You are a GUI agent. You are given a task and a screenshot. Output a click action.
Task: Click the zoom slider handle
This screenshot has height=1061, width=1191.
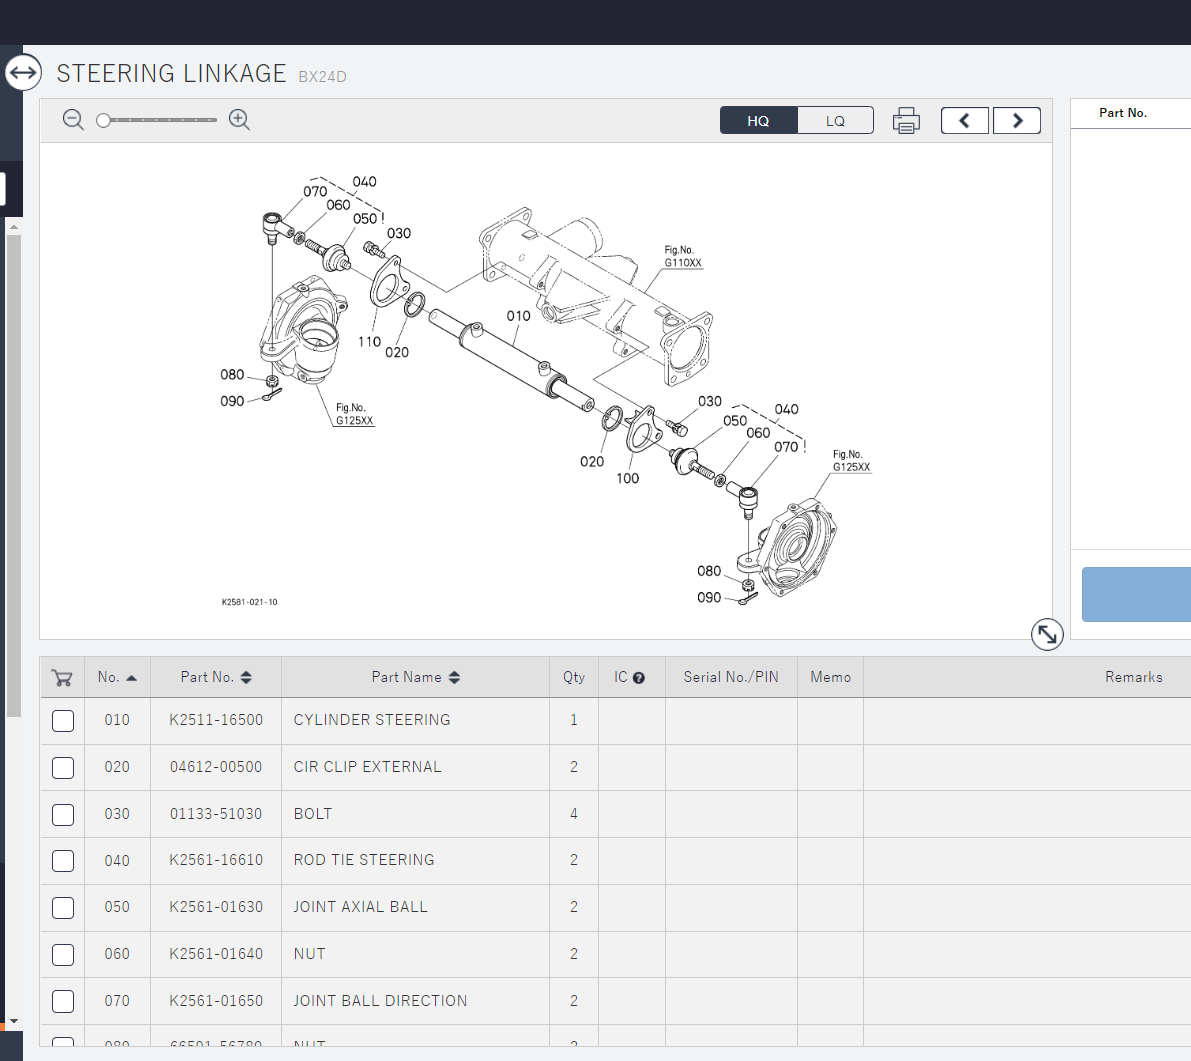tap(103, 120)
